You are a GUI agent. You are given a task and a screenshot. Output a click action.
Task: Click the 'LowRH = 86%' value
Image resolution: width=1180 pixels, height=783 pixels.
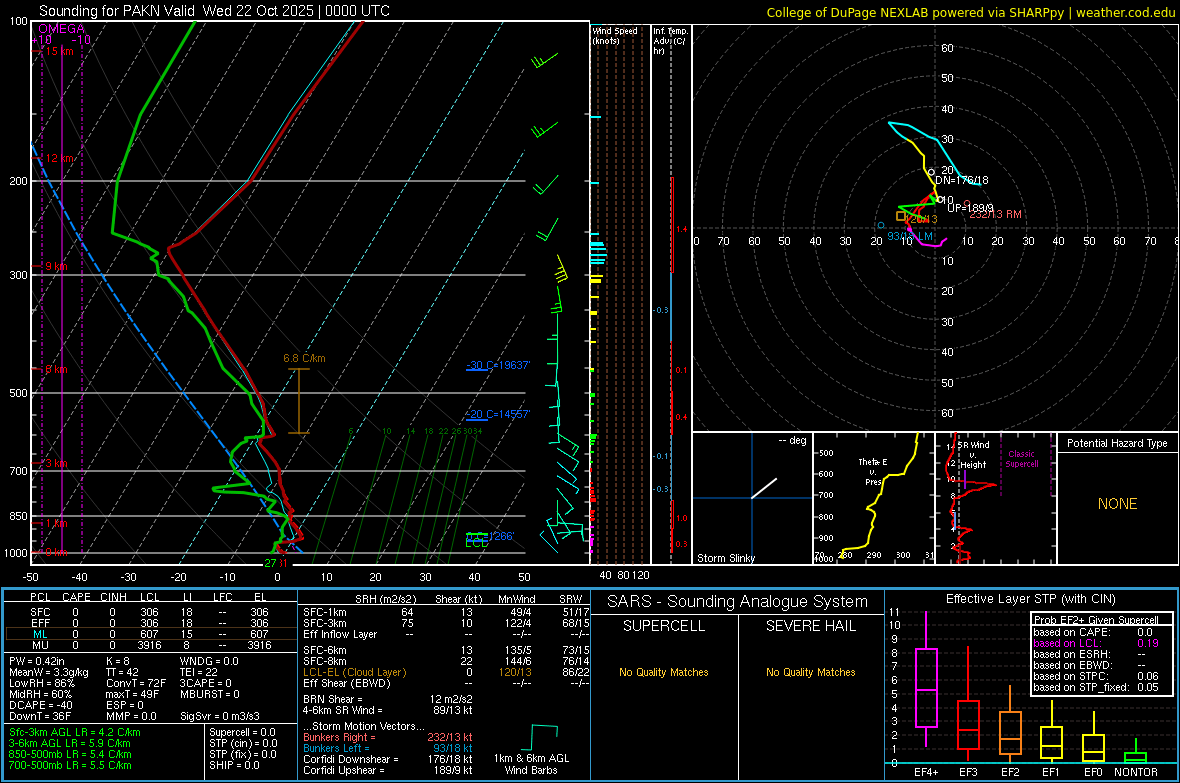click(x=41, y=684)
